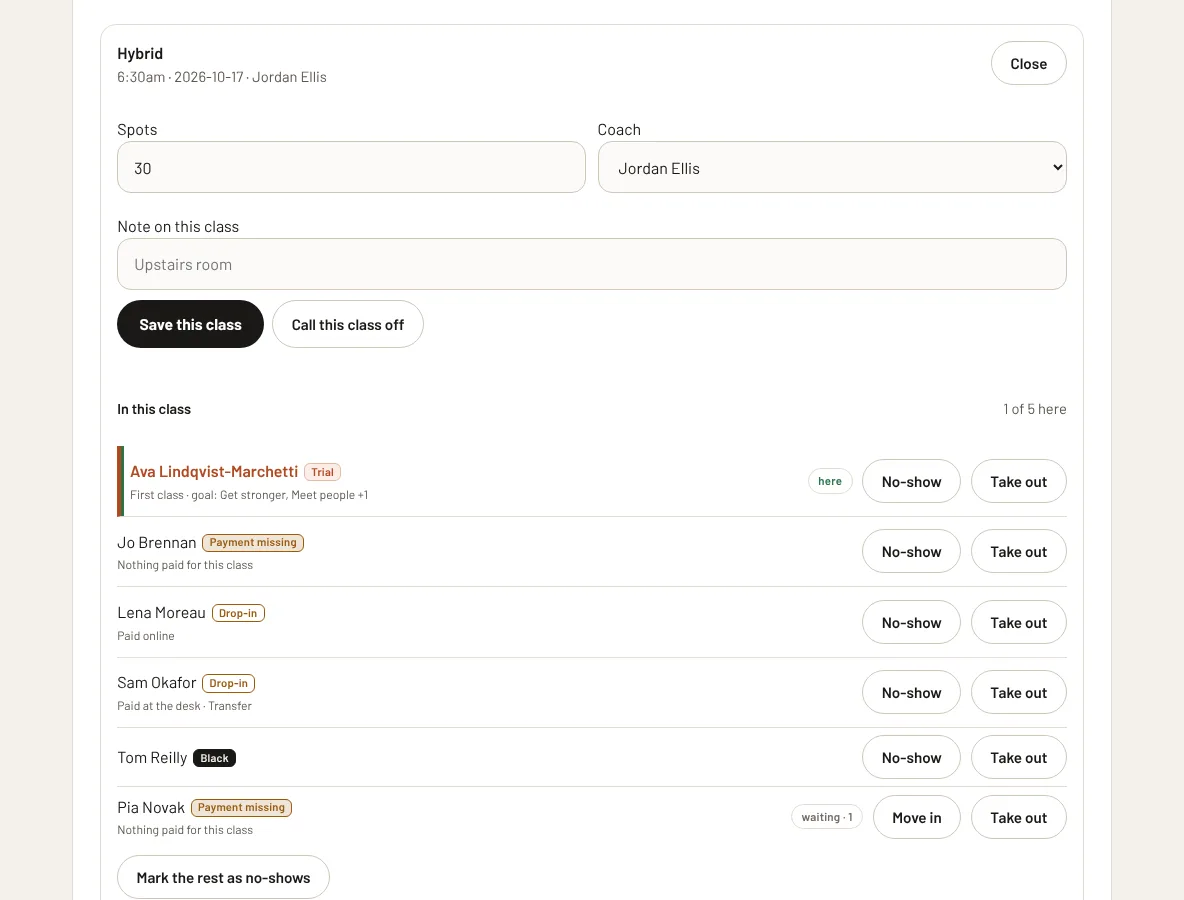The image size is (1184, 900).
Task: Click Tom Reilly's Black badge
Action: tap(214, 758)
